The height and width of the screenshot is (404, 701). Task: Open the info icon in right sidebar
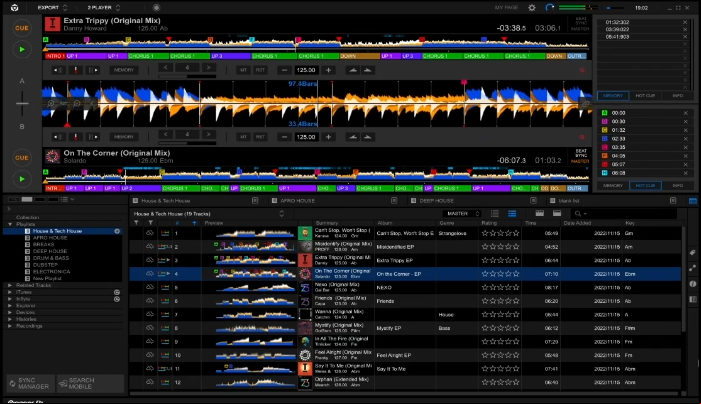click(x=693, y=284)
